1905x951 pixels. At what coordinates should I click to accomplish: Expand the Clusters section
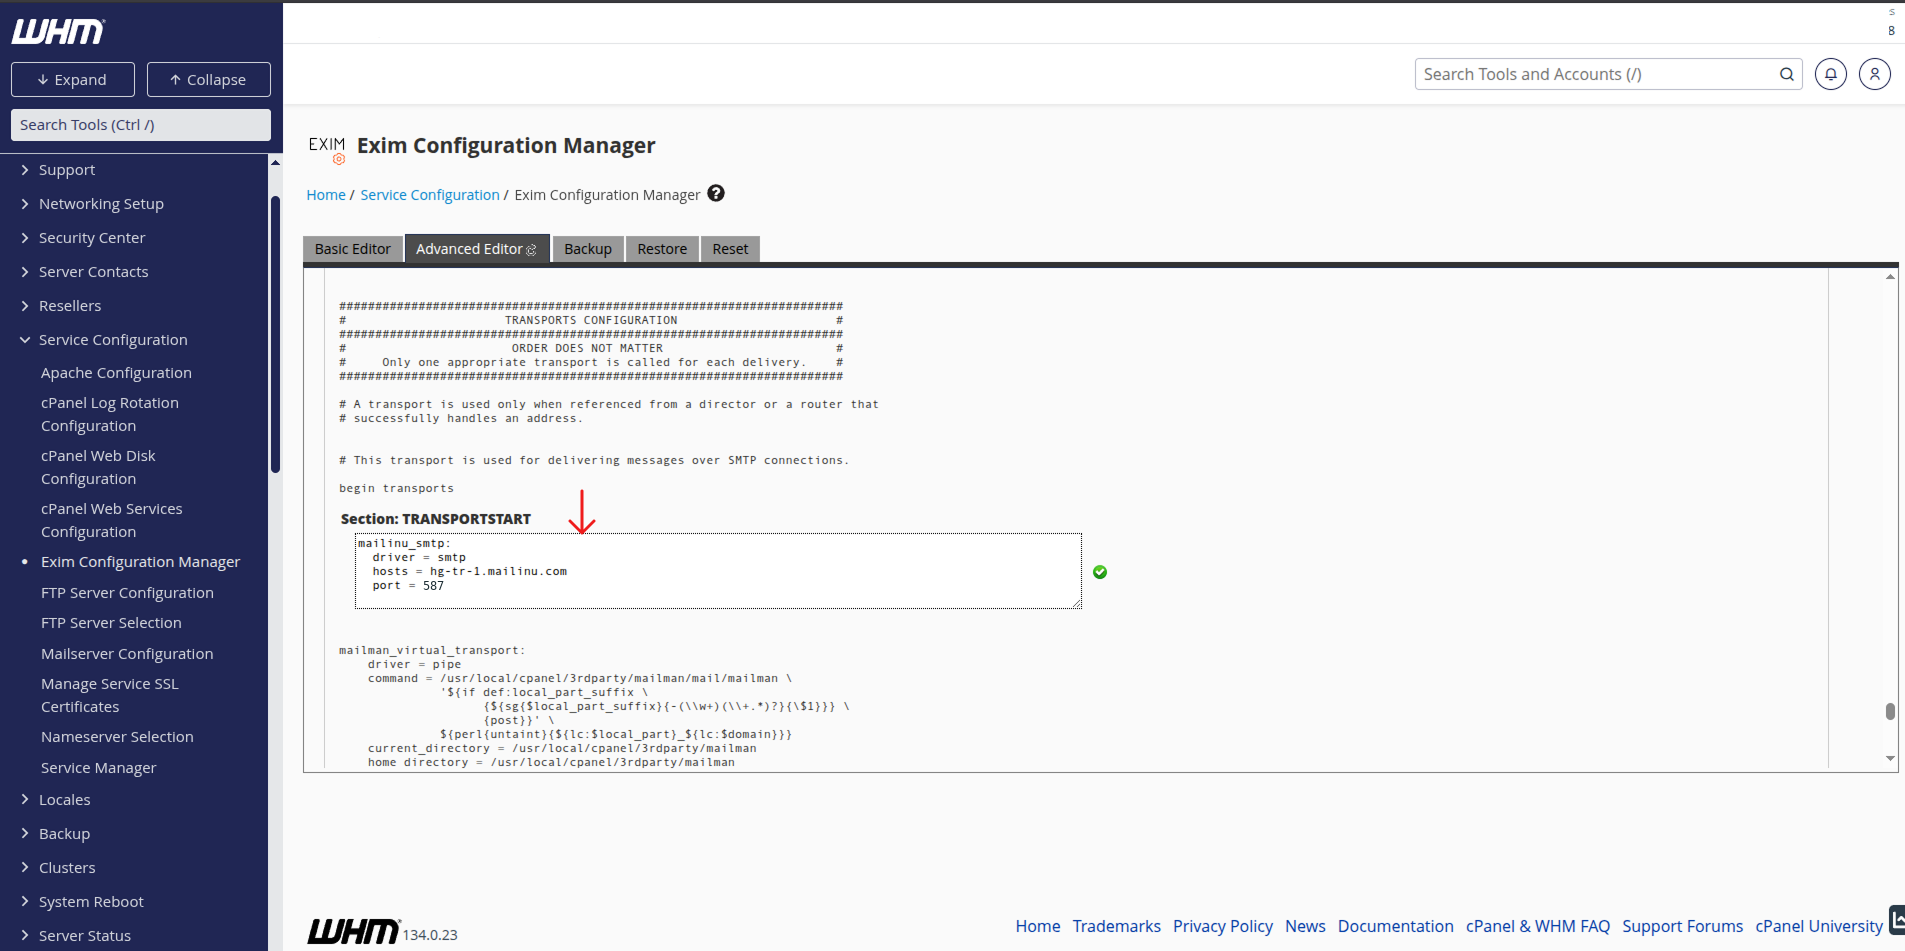67,868
